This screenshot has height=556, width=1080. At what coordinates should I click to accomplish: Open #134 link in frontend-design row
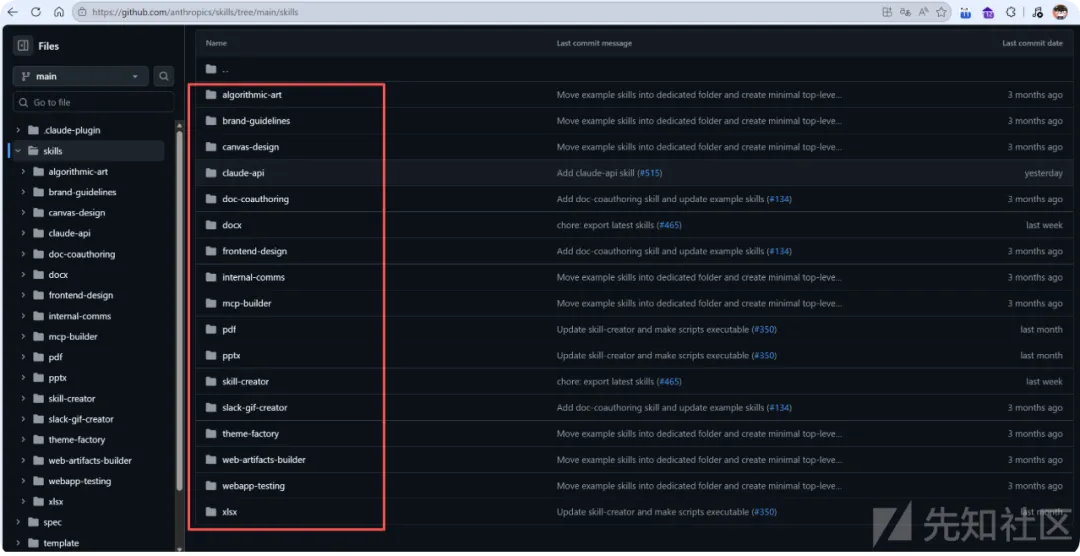click(778, 251)
